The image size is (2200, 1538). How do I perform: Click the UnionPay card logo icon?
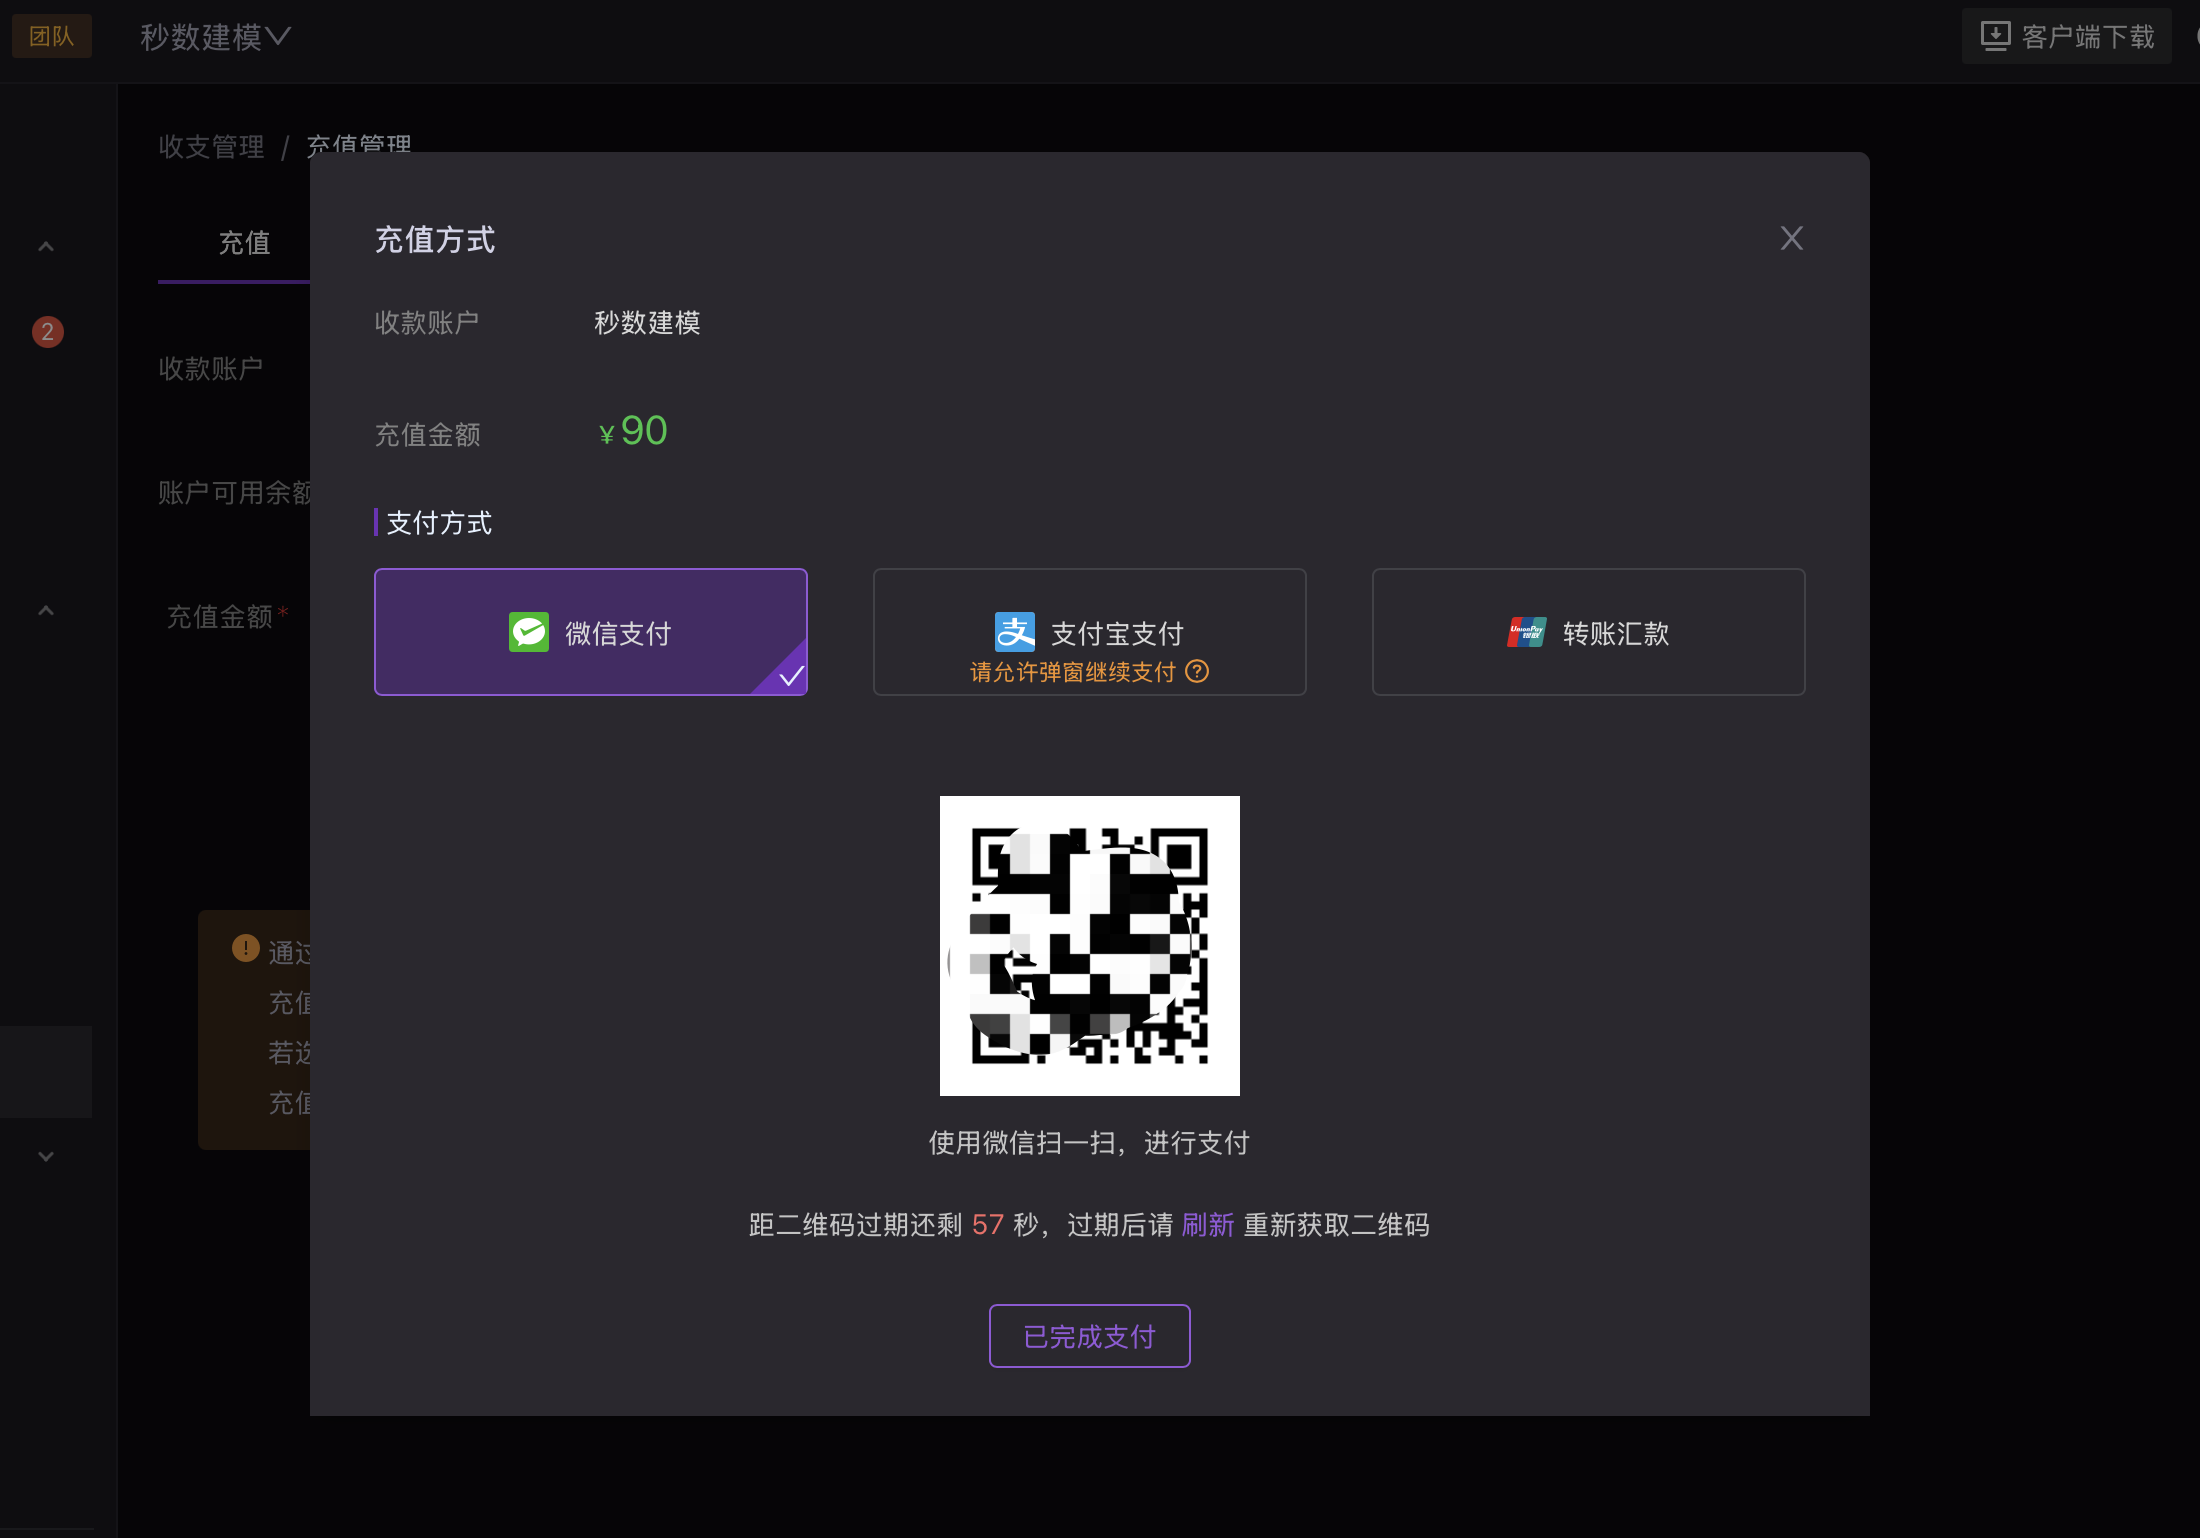point(1527,632)
